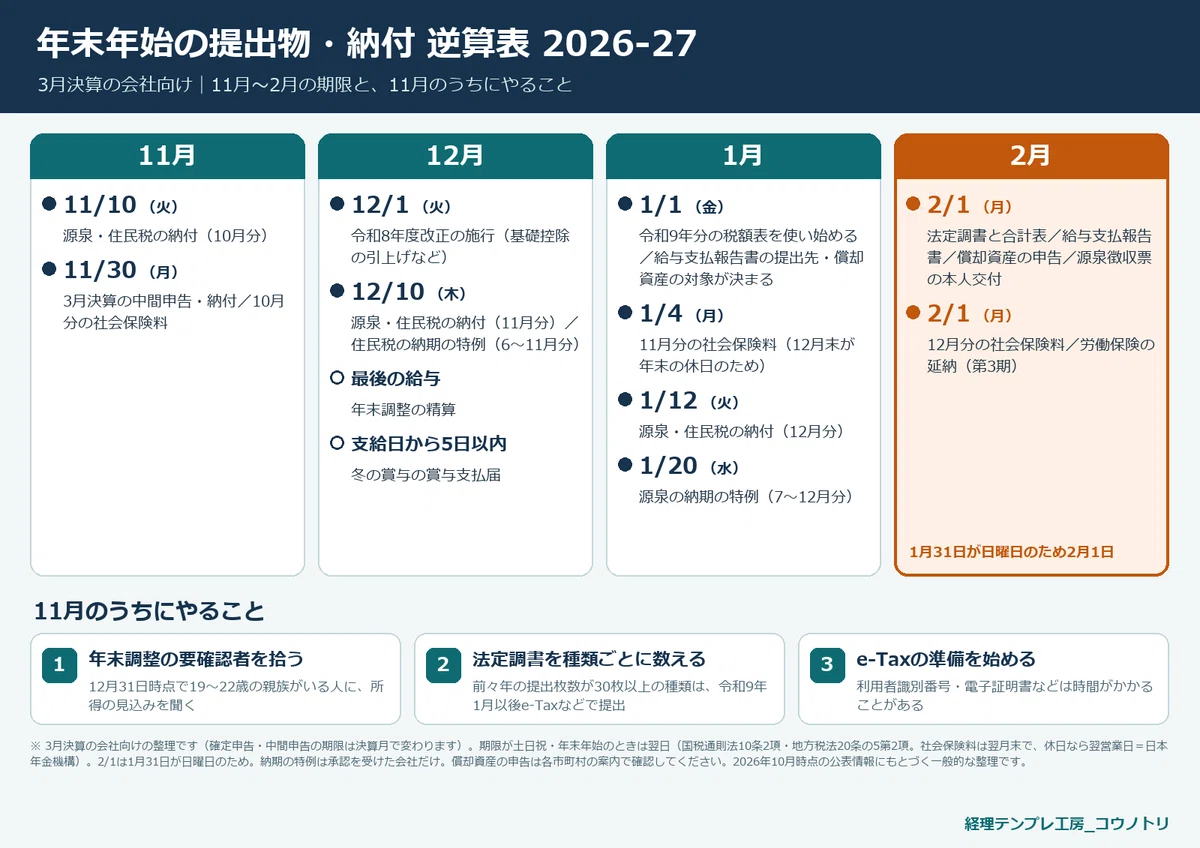1200x848 pixels.
Task: Select the 利用者識別番号・電子証明書 description
Action: pyautogui.click(x=1005, y=695)
